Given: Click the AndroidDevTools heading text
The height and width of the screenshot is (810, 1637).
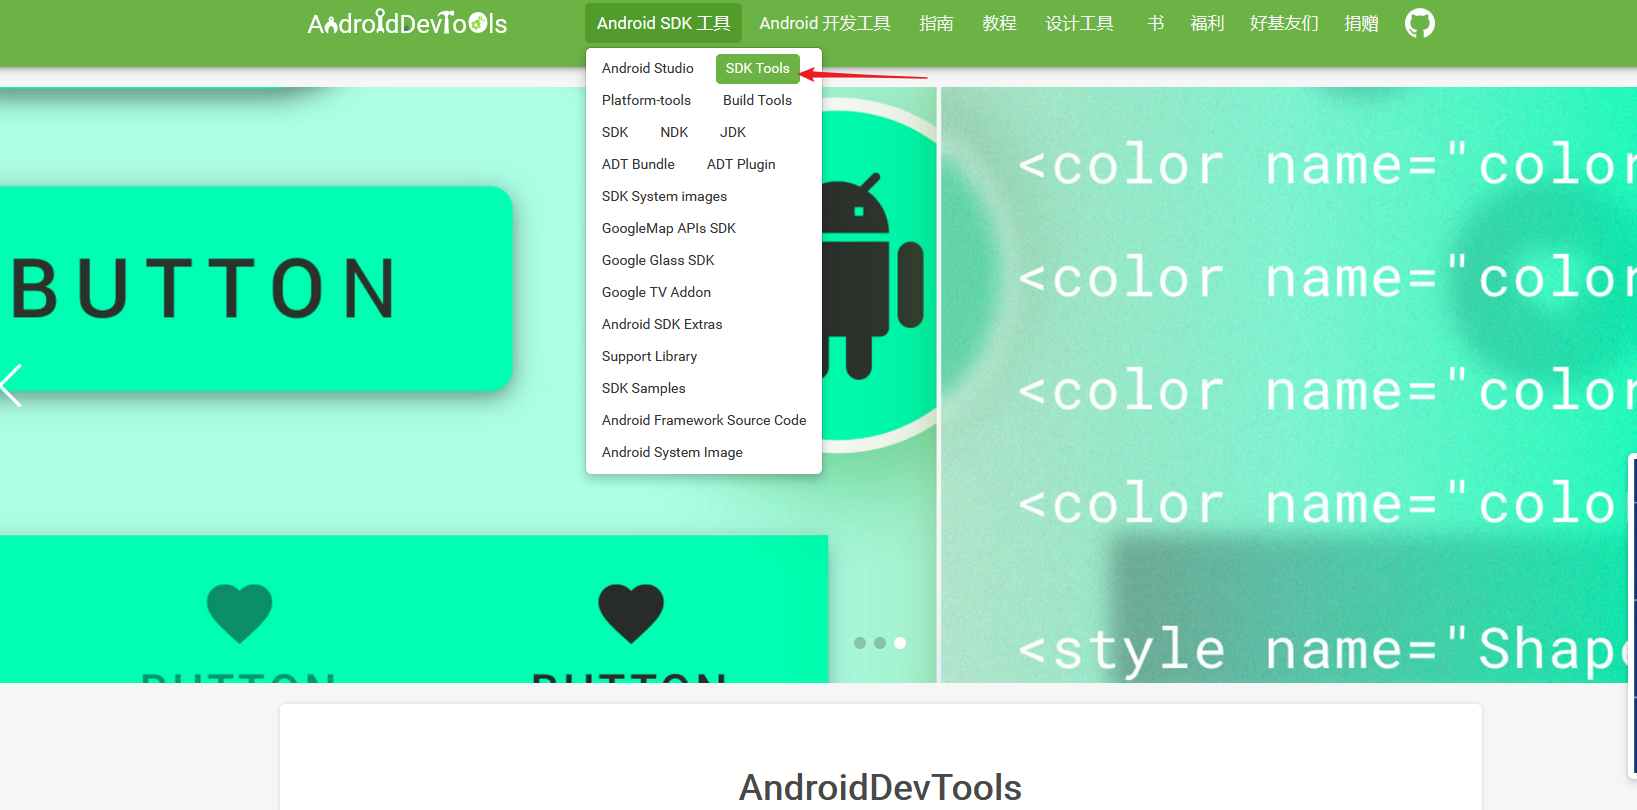Looking at the screenshot, I should coord(880,787).
